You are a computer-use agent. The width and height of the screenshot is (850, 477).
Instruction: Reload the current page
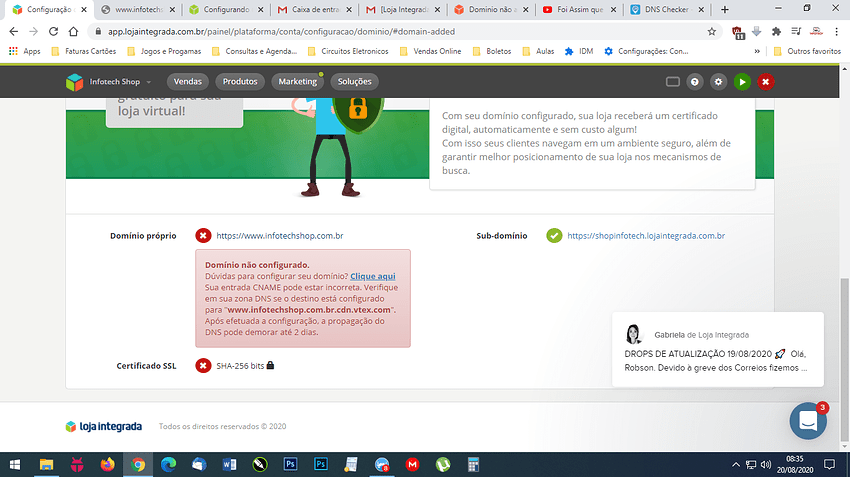(53, 31)
